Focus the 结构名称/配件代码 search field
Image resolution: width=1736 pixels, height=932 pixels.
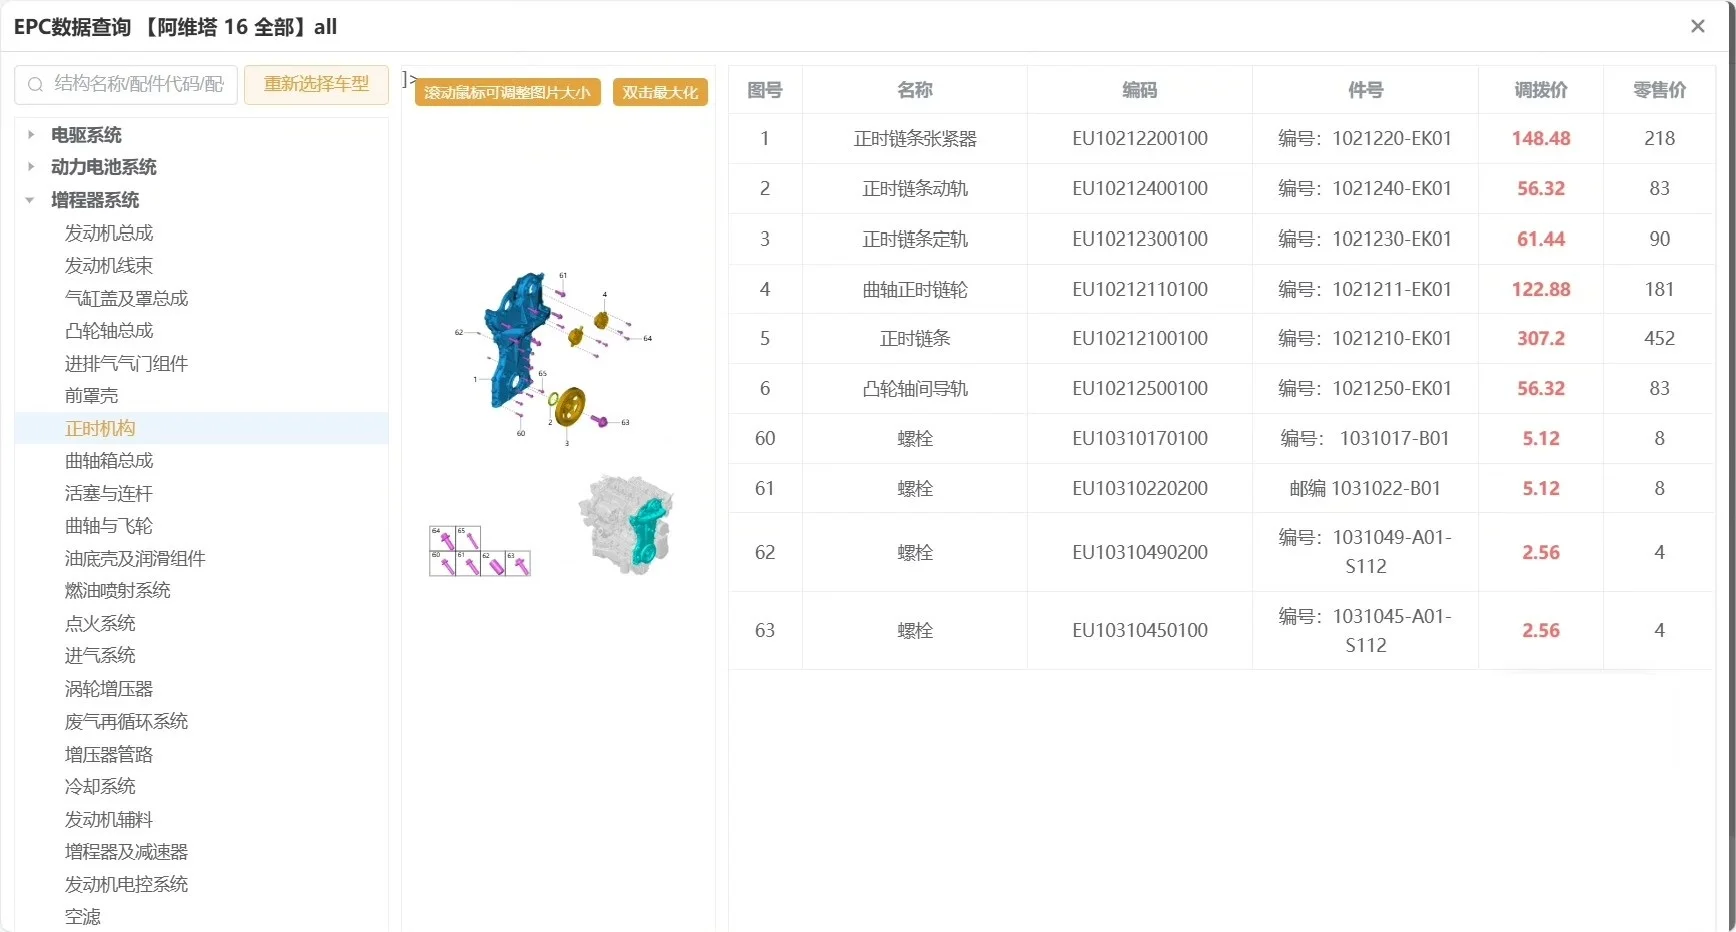point(126,85)
